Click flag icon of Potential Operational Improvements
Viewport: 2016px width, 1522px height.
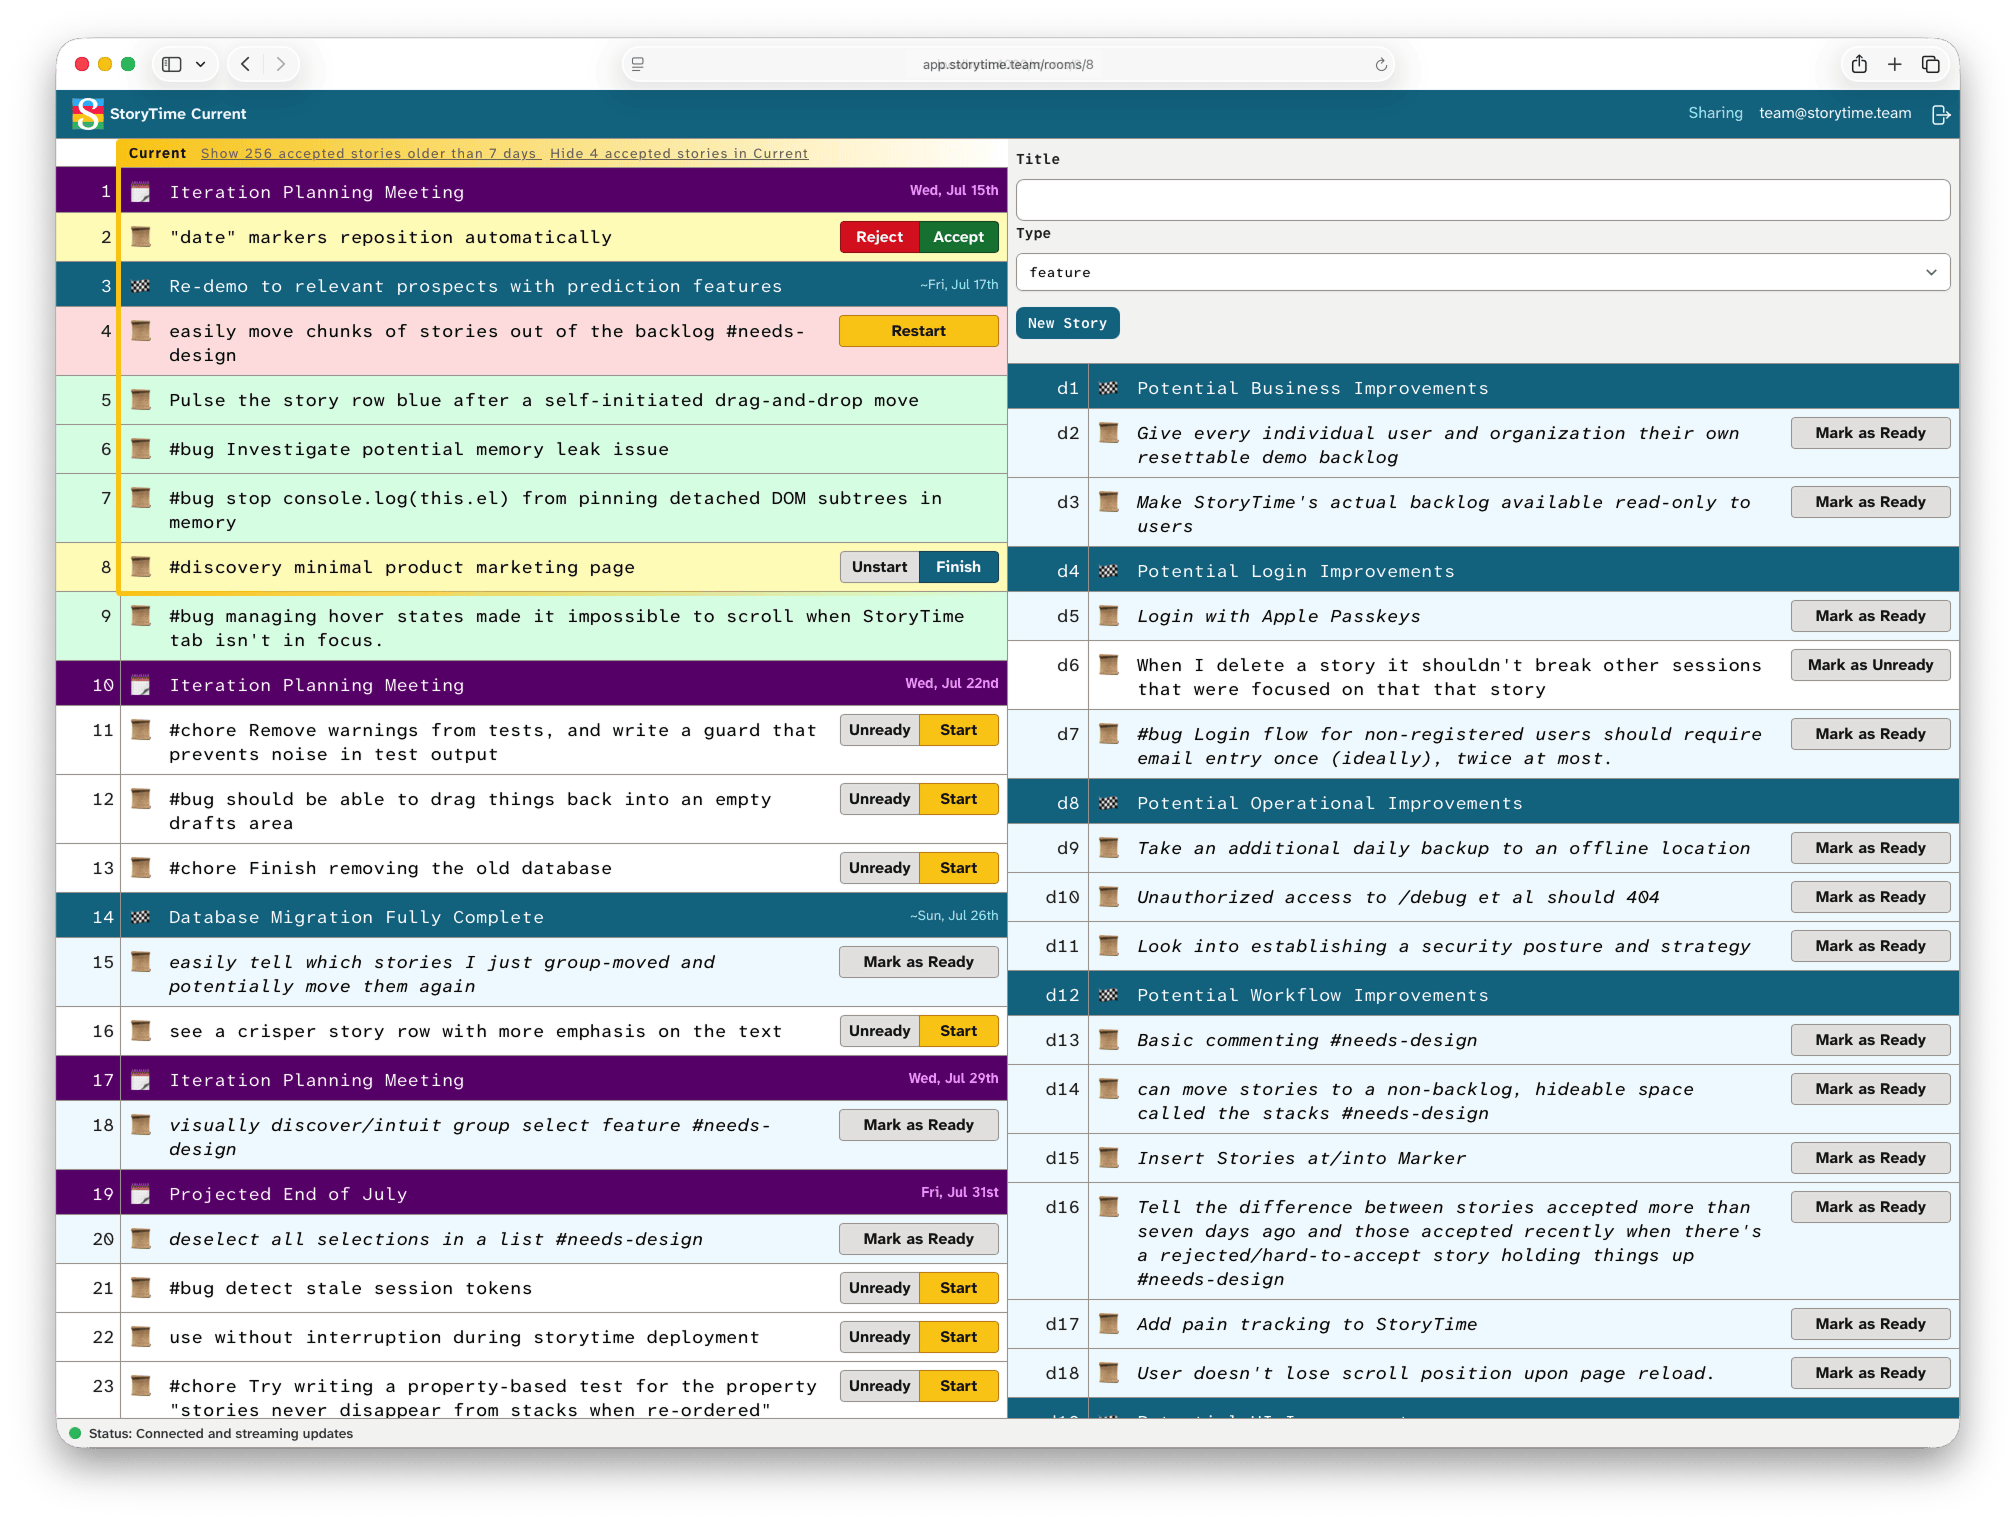(1109, 803)
